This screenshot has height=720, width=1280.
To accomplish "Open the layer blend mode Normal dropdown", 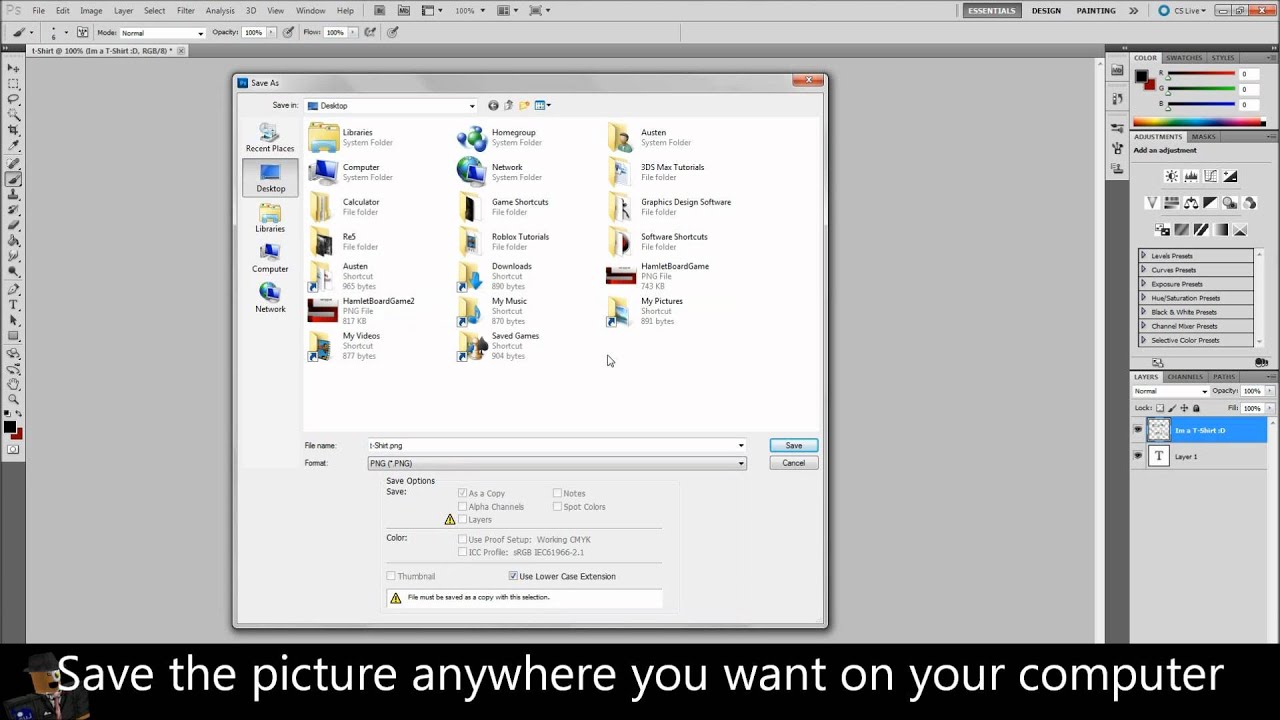I will click(1171, 391).
